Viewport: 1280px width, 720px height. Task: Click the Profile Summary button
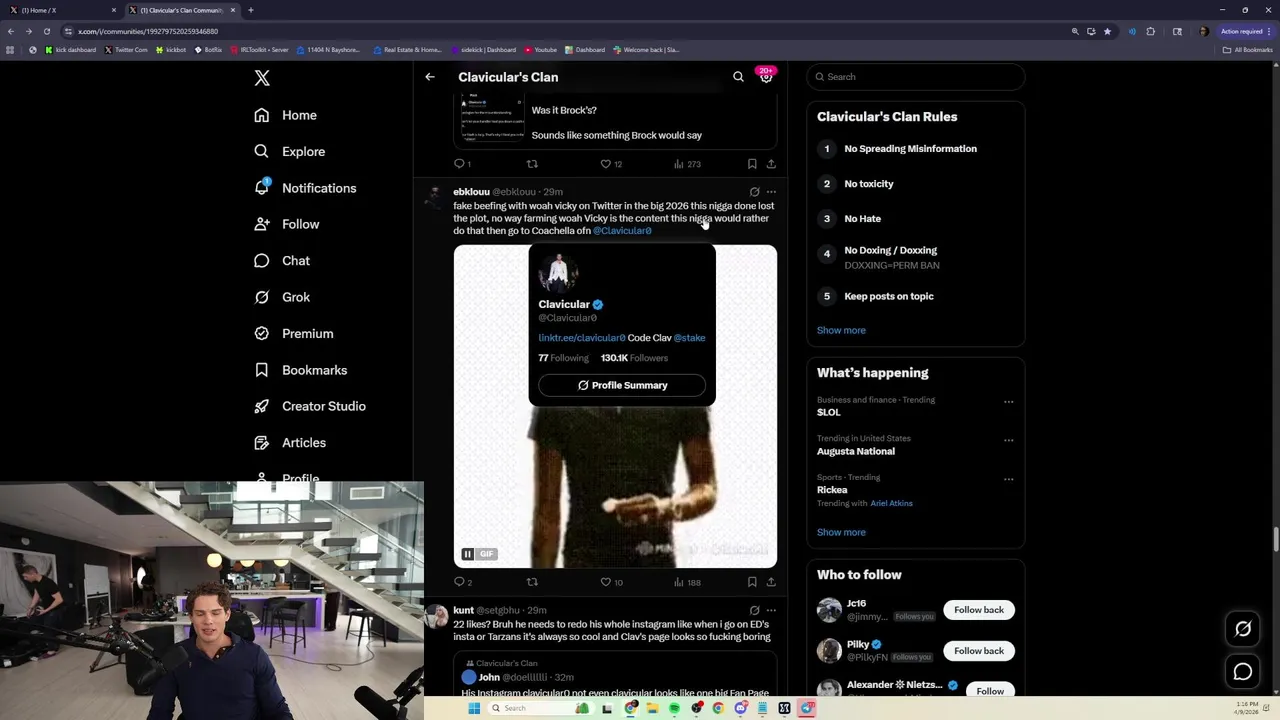point(622,385)
